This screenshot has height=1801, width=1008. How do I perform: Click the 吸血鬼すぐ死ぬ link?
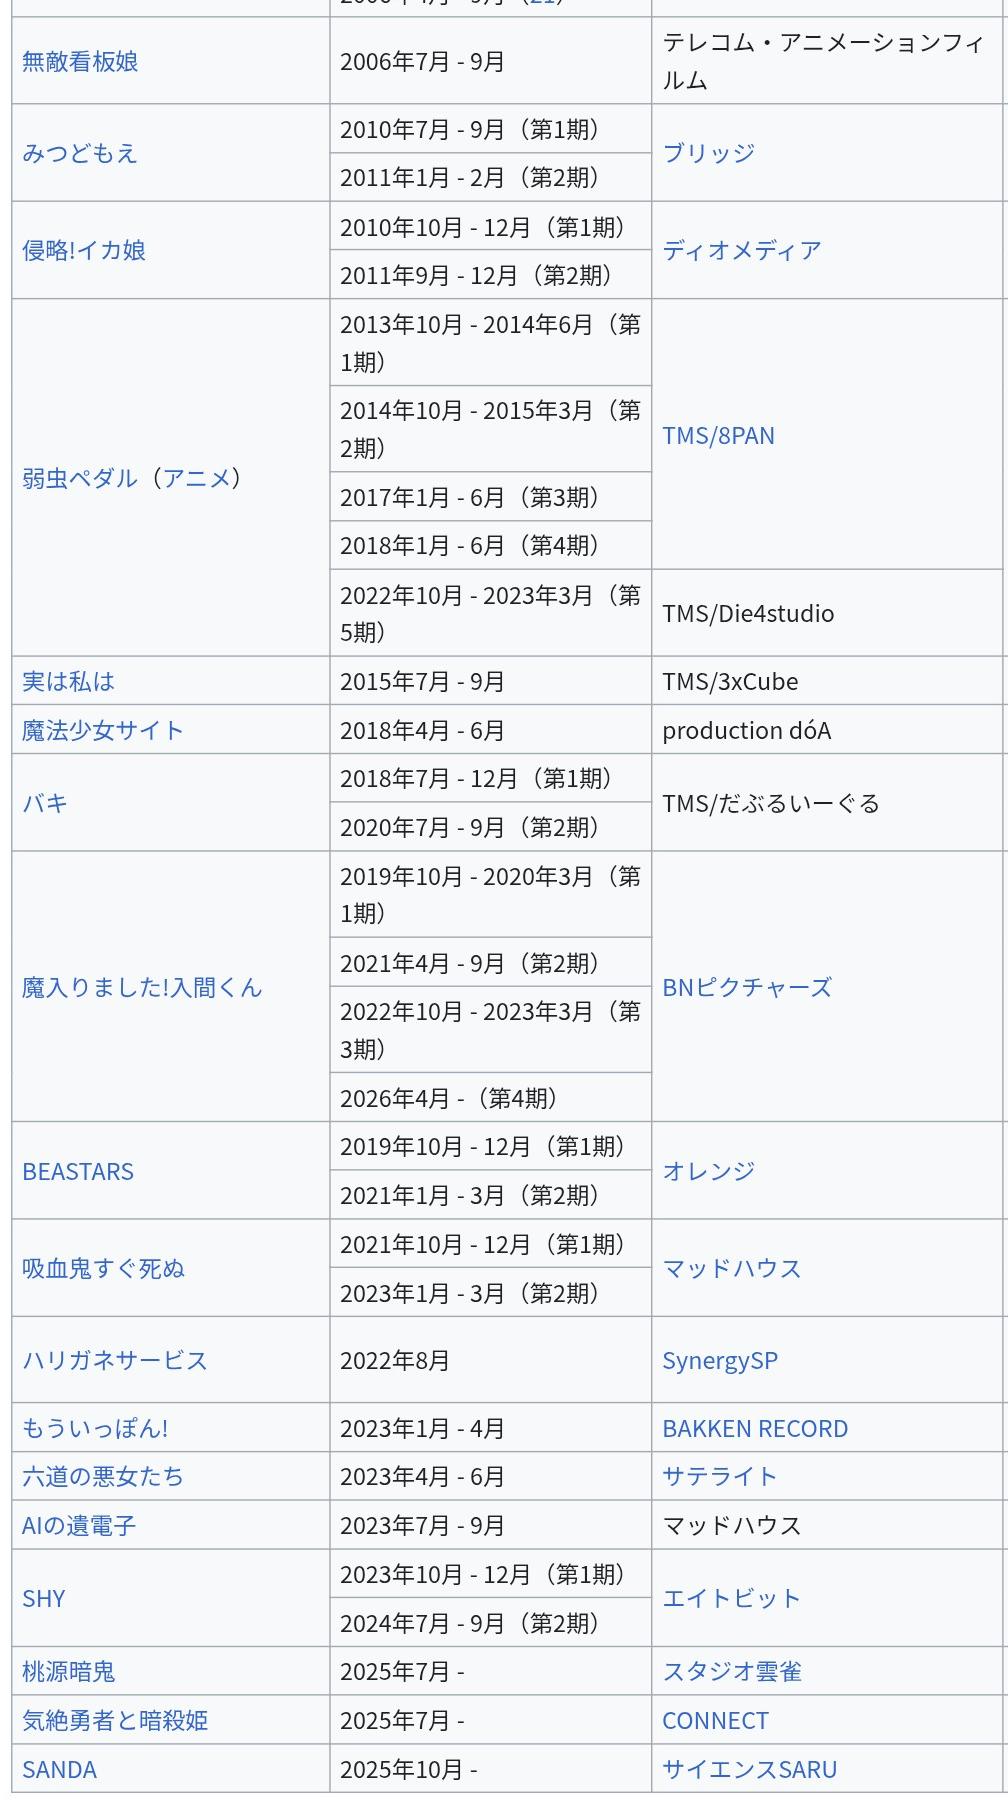tap(103, 1269)
